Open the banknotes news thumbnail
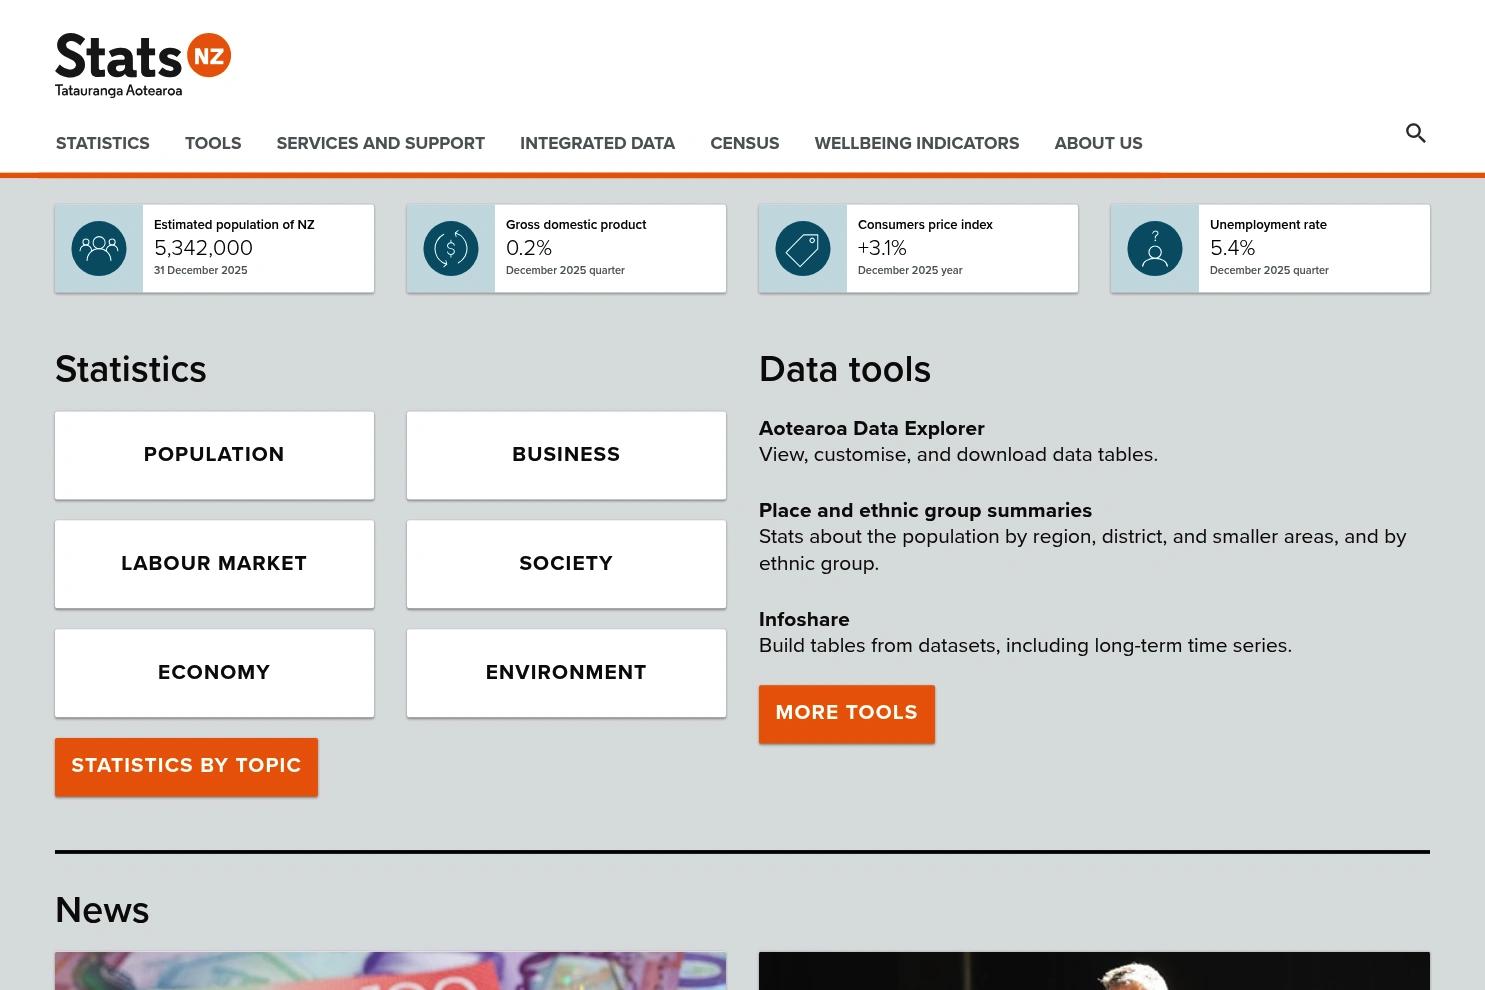Viewport: 1485px width, 990px height. pos(390,971)
